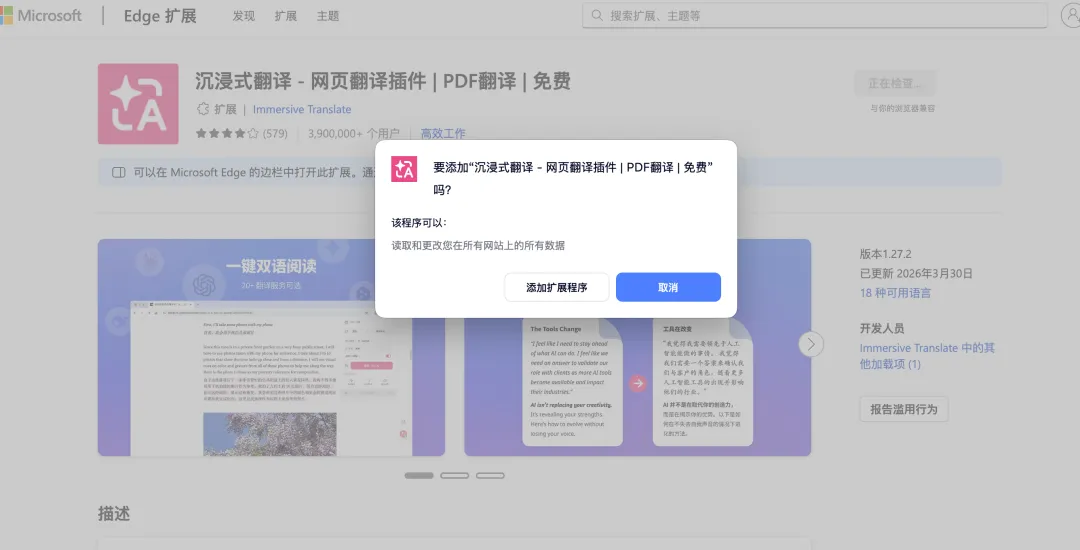
Task: Open the Immersive Translate publisher link
Action: click(302, 109)
